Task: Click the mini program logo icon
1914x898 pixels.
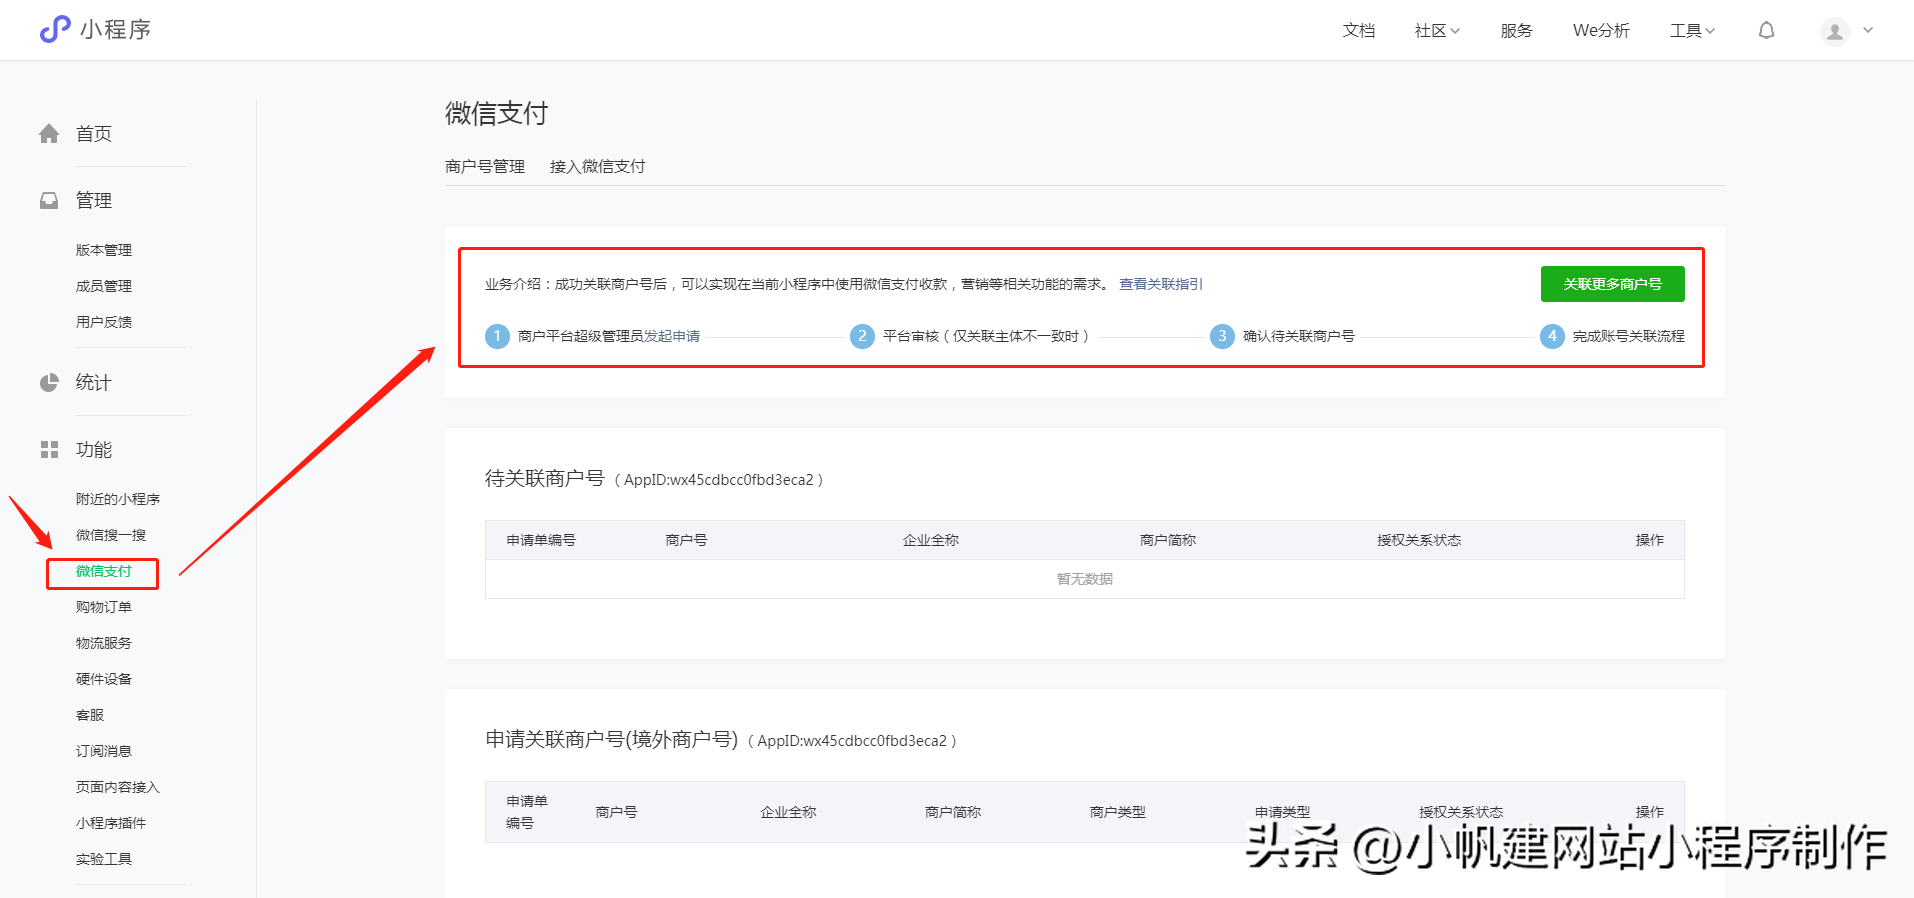Action: (55, 29)
